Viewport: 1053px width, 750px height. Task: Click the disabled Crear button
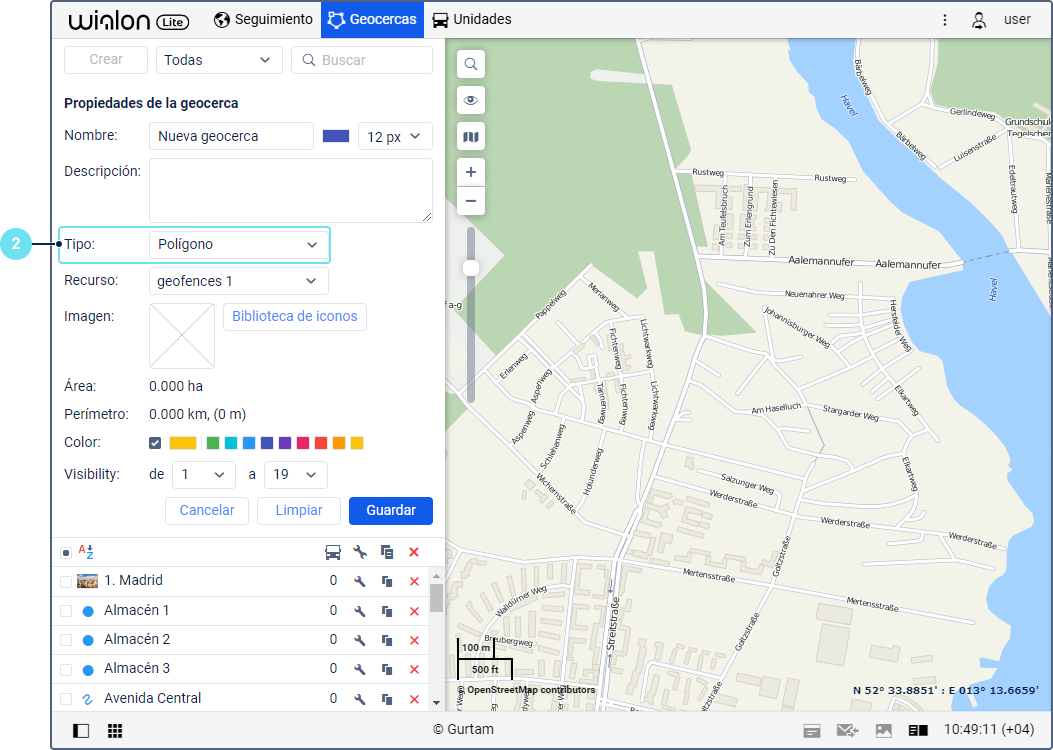[106, 60]
